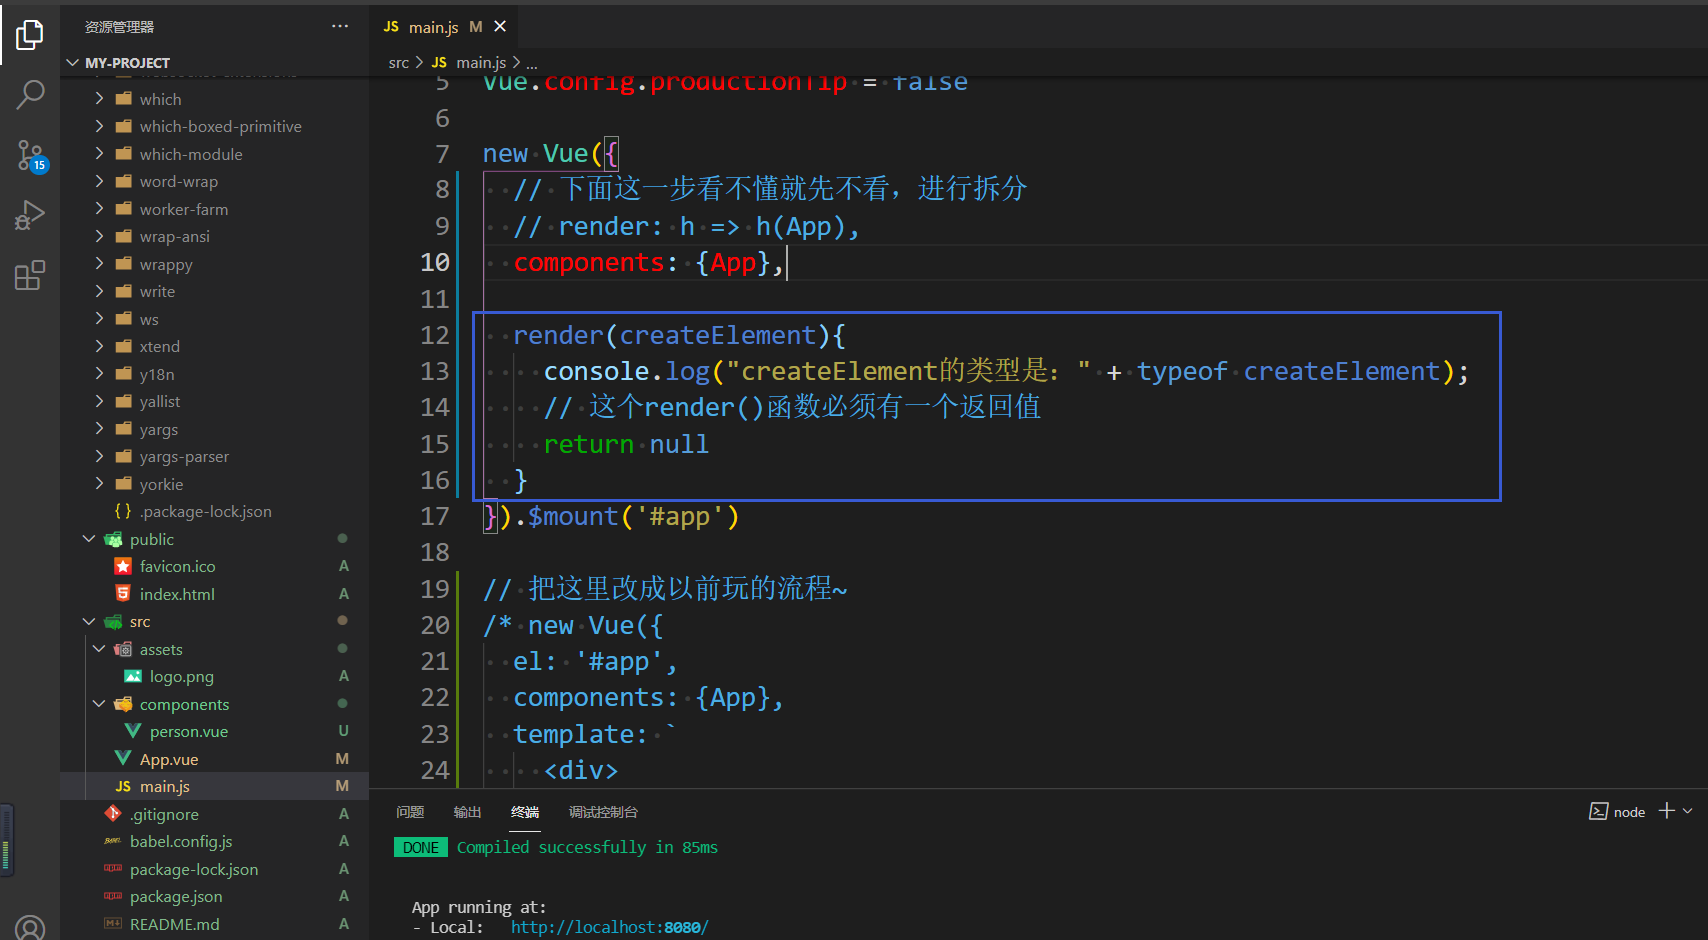Click favicon.ico file icon in tree
Viewport: 1708px width, 940px height.
click(x=123, y=566)
